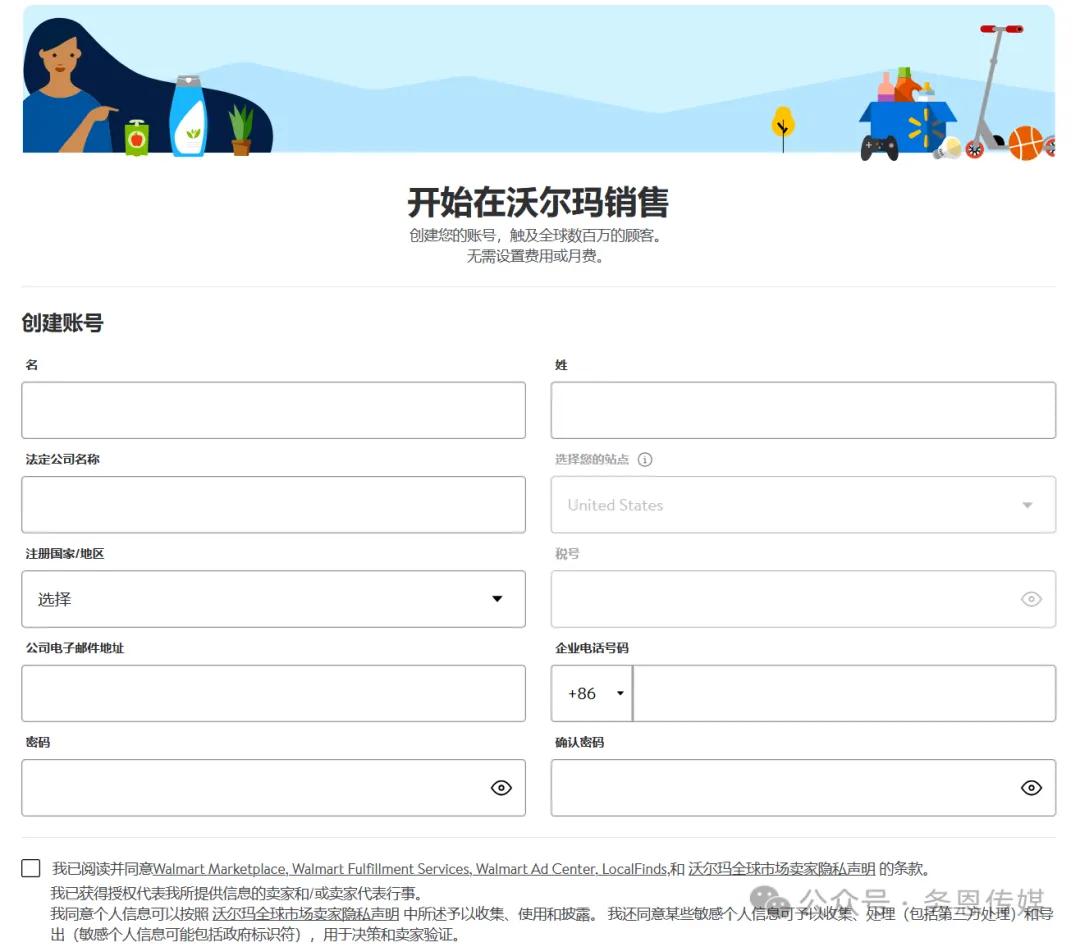1080x947 pixels.
Task: Click the 法定公司名称 field label
Action: pyautogui.click(x=63, y=459)
